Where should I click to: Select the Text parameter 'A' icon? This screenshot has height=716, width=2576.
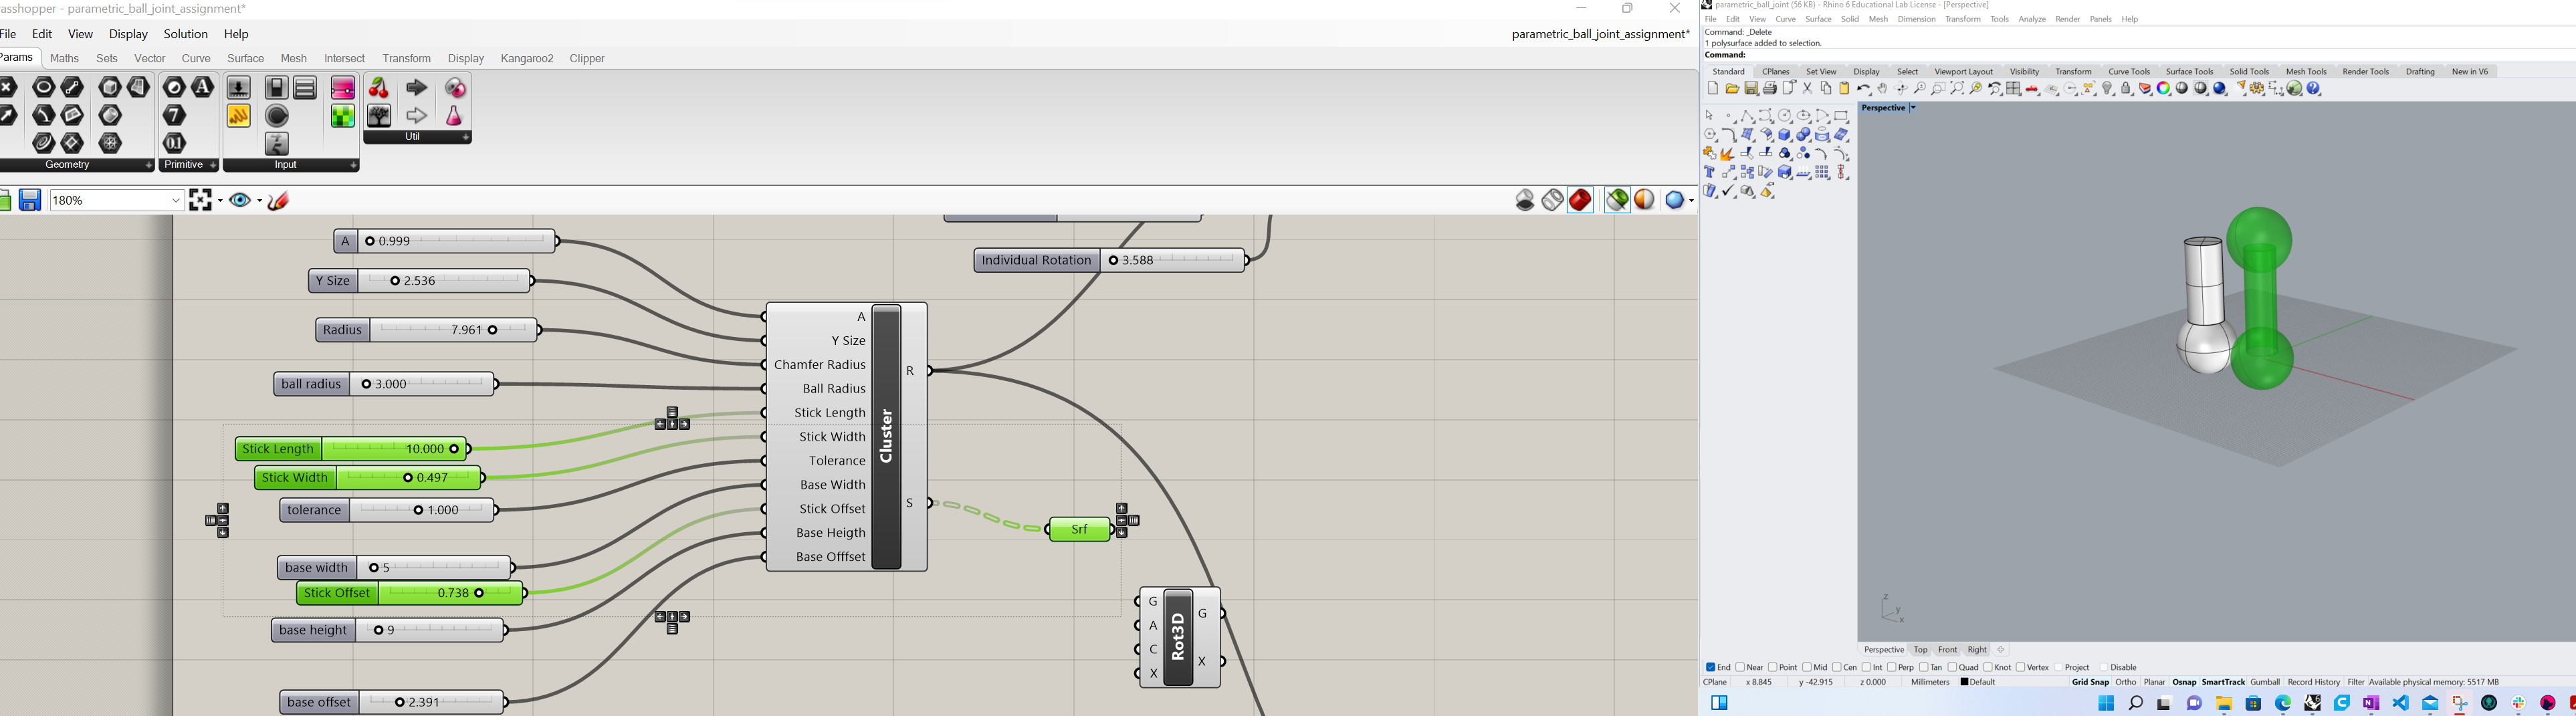point(203,88)
